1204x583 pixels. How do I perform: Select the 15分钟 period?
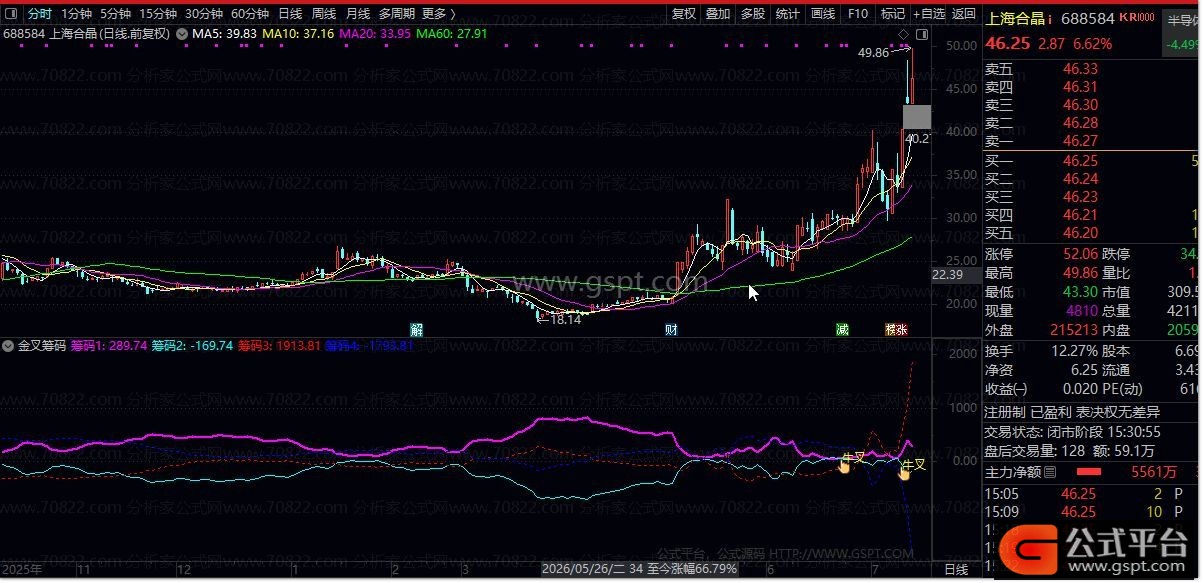158,14
